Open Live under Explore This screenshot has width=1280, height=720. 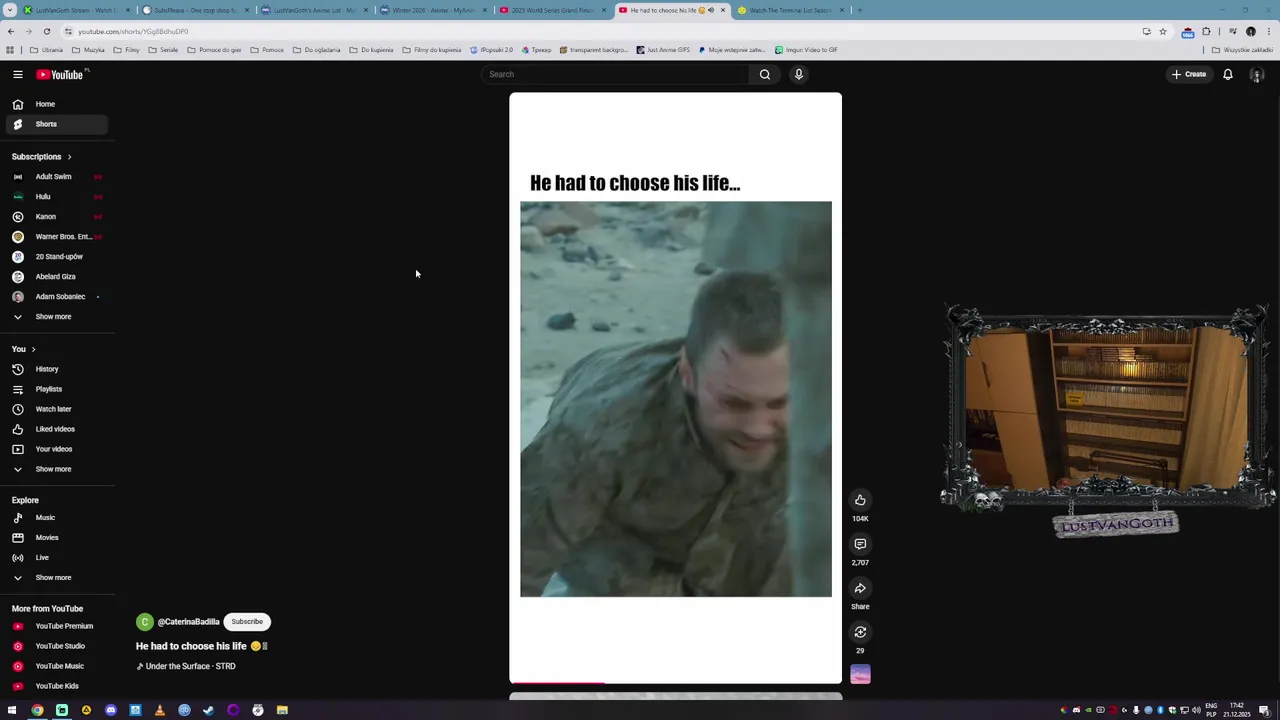coord(56,557)
